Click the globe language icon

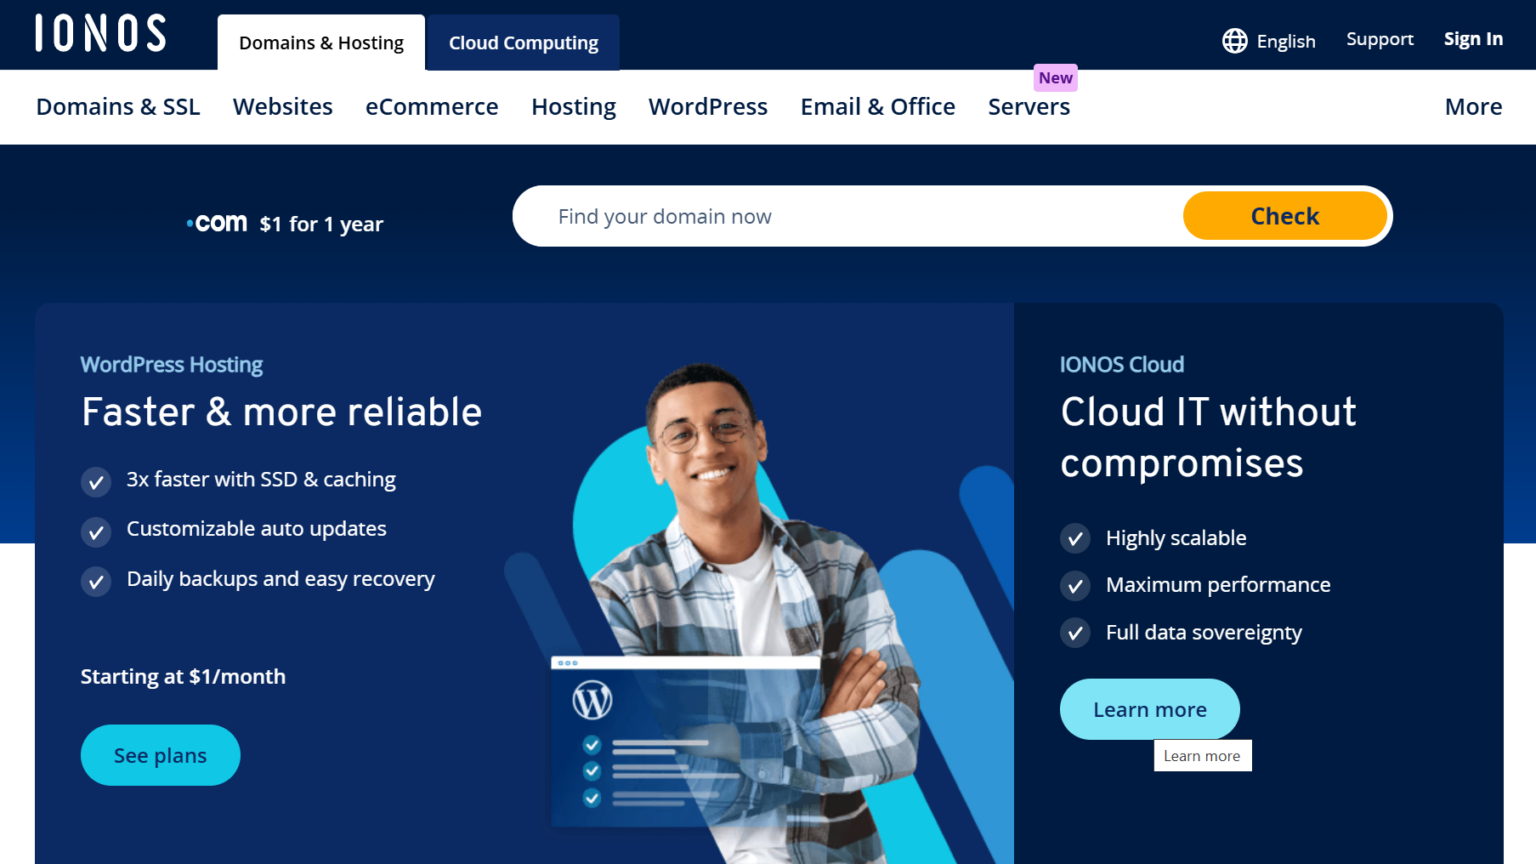tap(1234, 40)
